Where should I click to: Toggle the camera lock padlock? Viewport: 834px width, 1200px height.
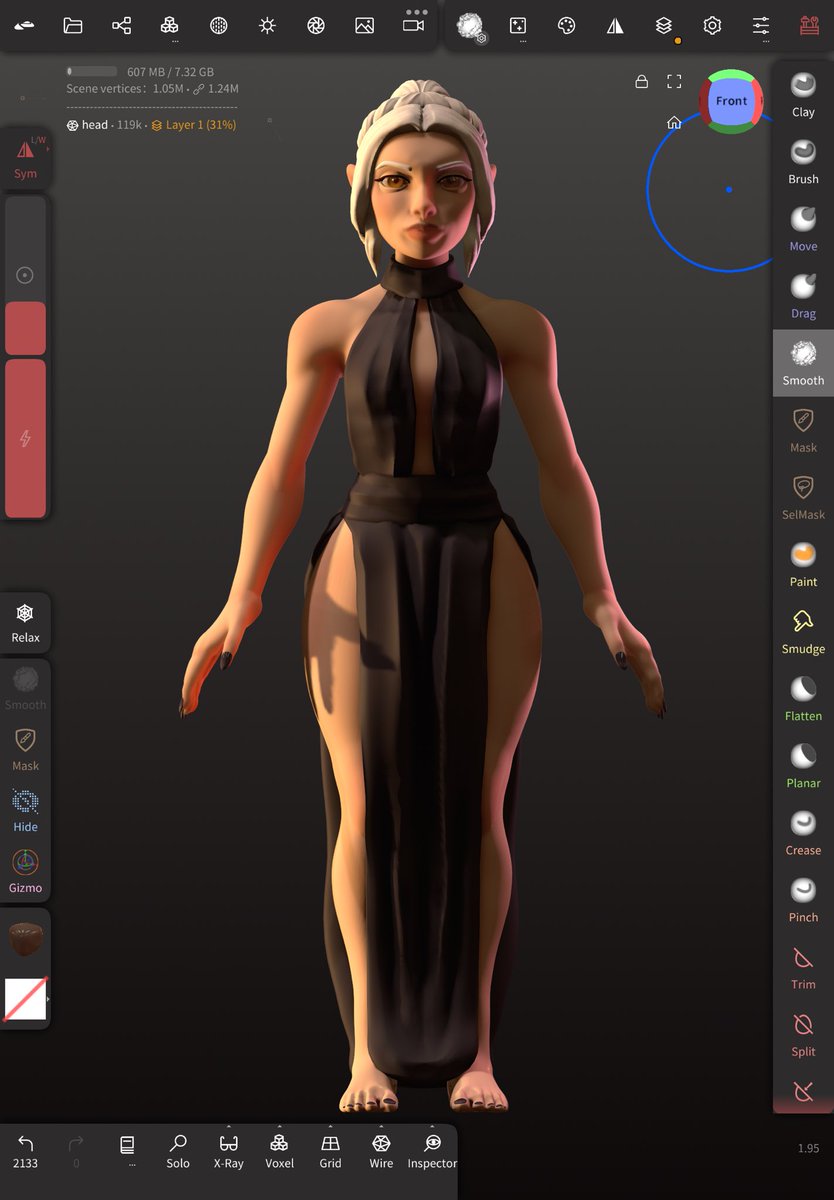(642, 81)
